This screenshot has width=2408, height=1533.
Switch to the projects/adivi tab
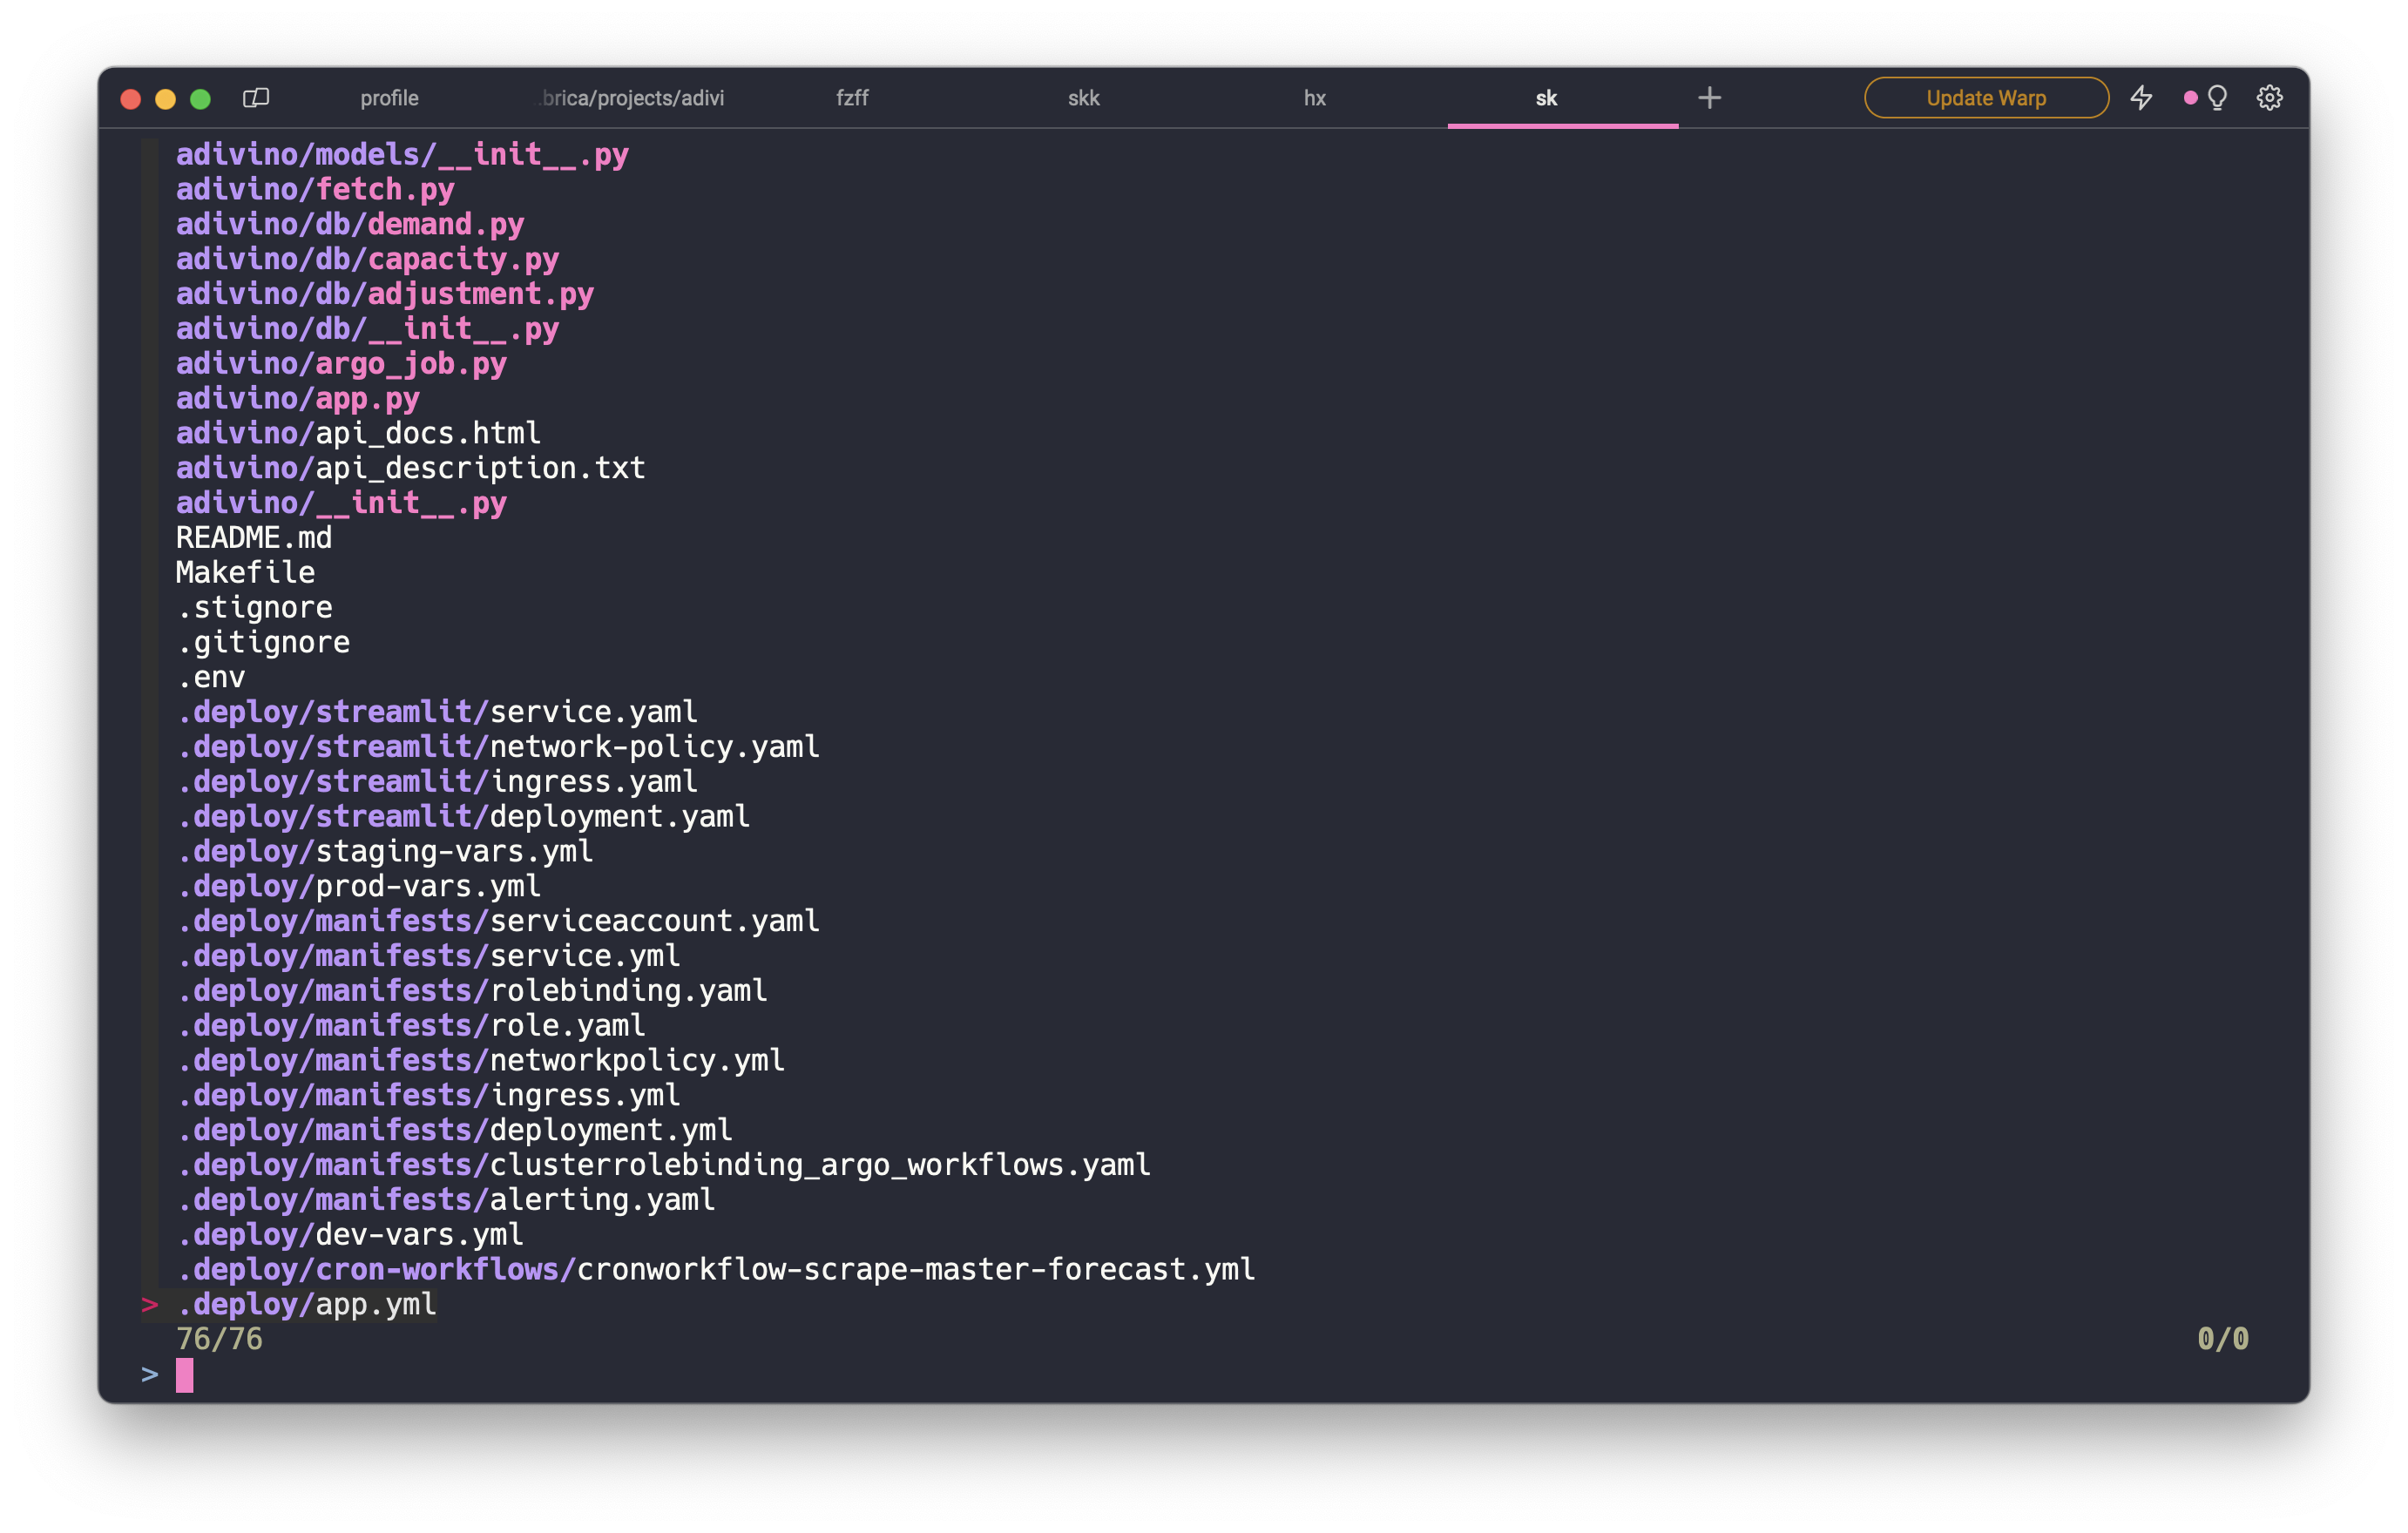[x=628, y=98]
